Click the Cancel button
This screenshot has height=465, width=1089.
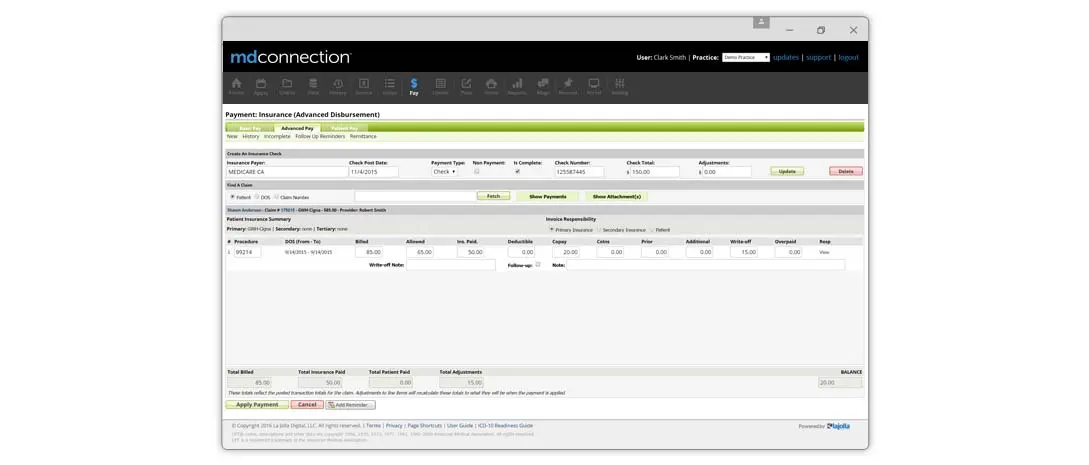coord(307,405)
